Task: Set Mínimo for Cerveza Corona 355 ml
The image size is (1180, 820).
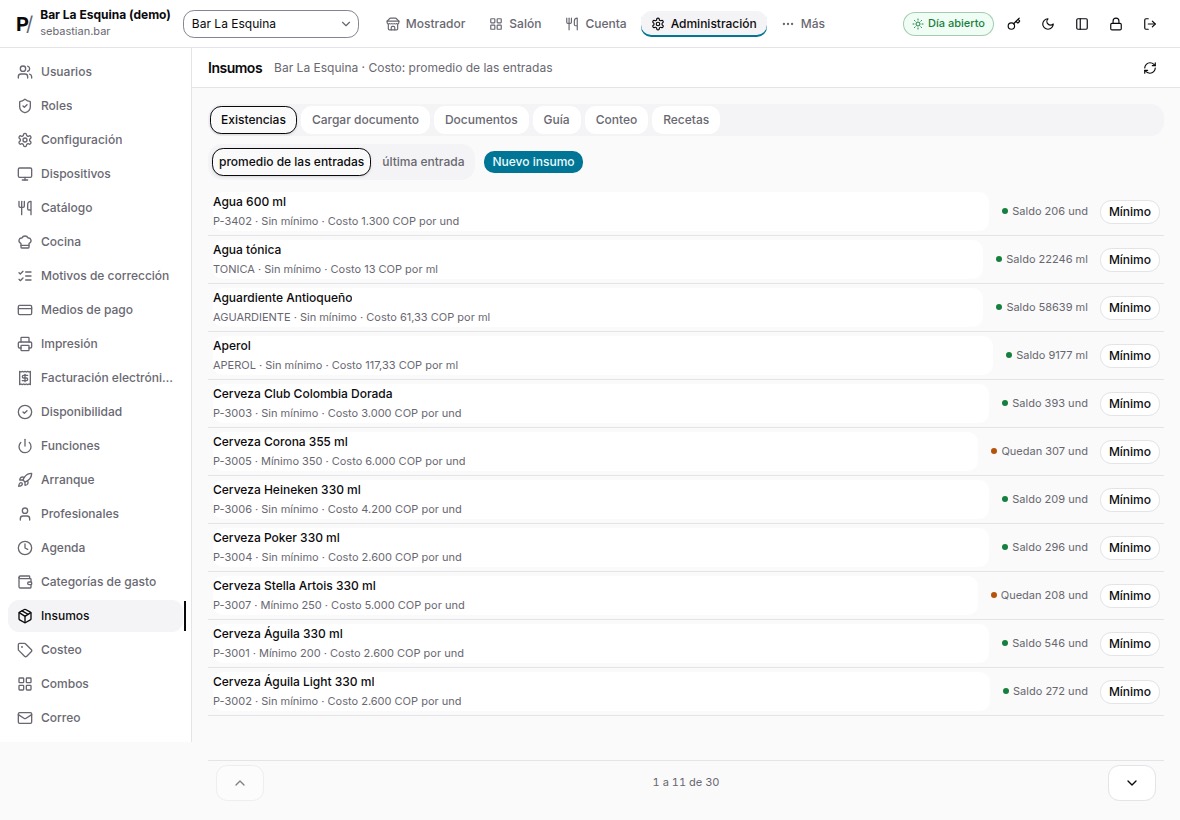Action: [1130, 451]
